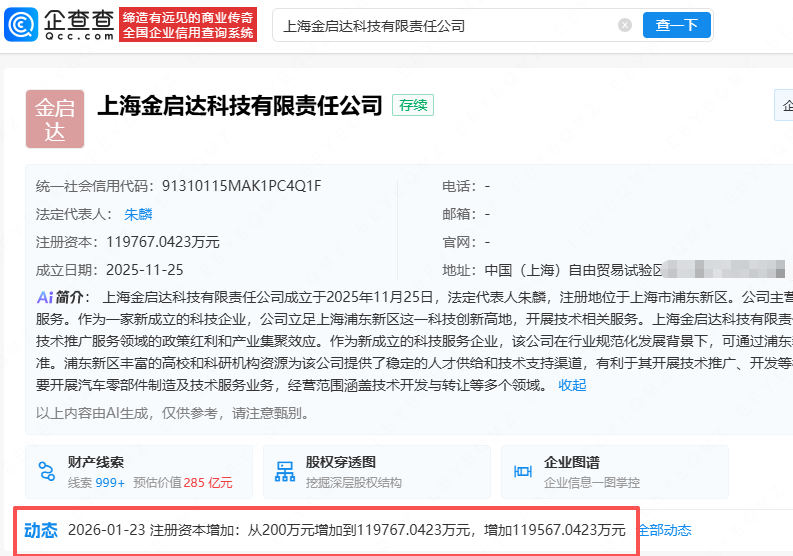This screenshot has height=556, width=793.
Task: Click the 企查查 Qcc.com wordmark
Action: 79,25
